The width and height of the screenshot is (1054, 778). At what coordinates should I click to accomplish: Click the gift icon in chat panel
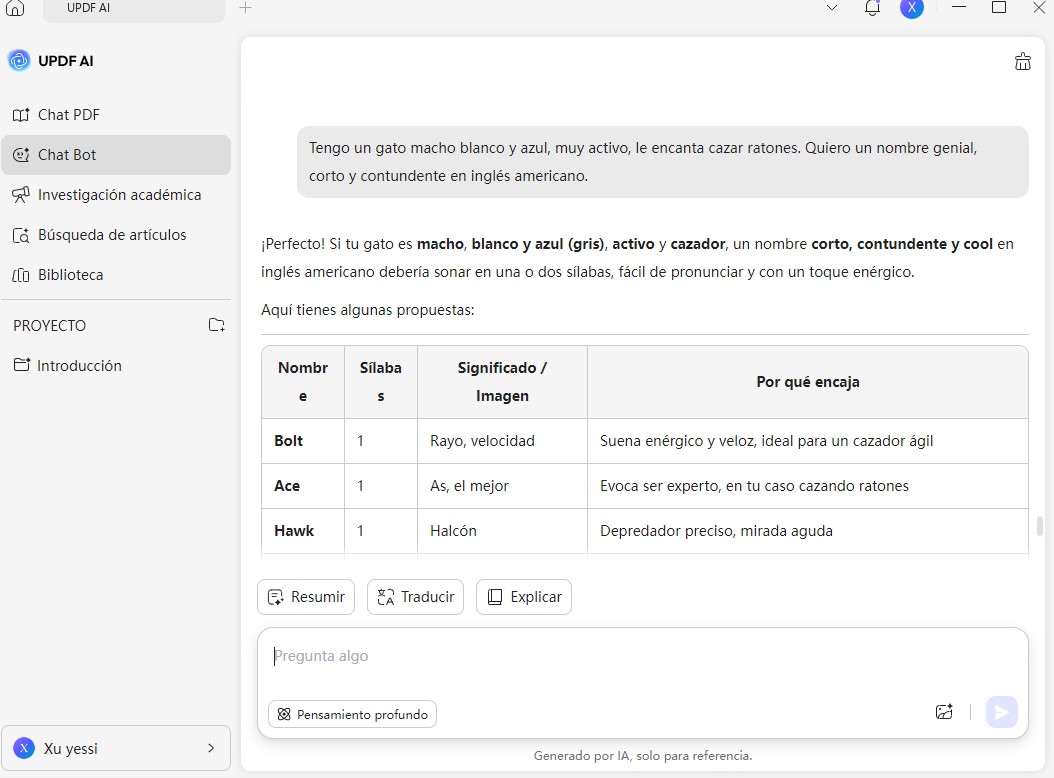tap(1022, 62)
